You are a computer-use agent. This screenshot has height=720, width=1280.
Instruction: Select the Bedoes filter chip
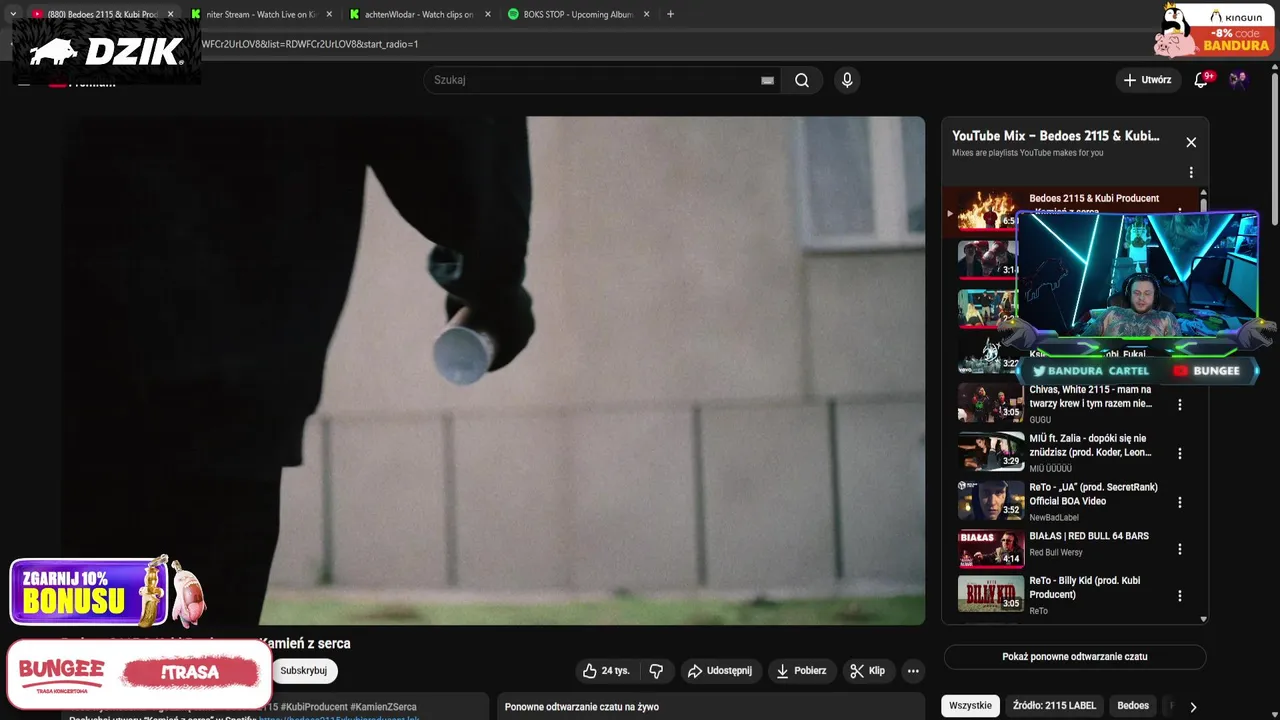coord(1133,706)
